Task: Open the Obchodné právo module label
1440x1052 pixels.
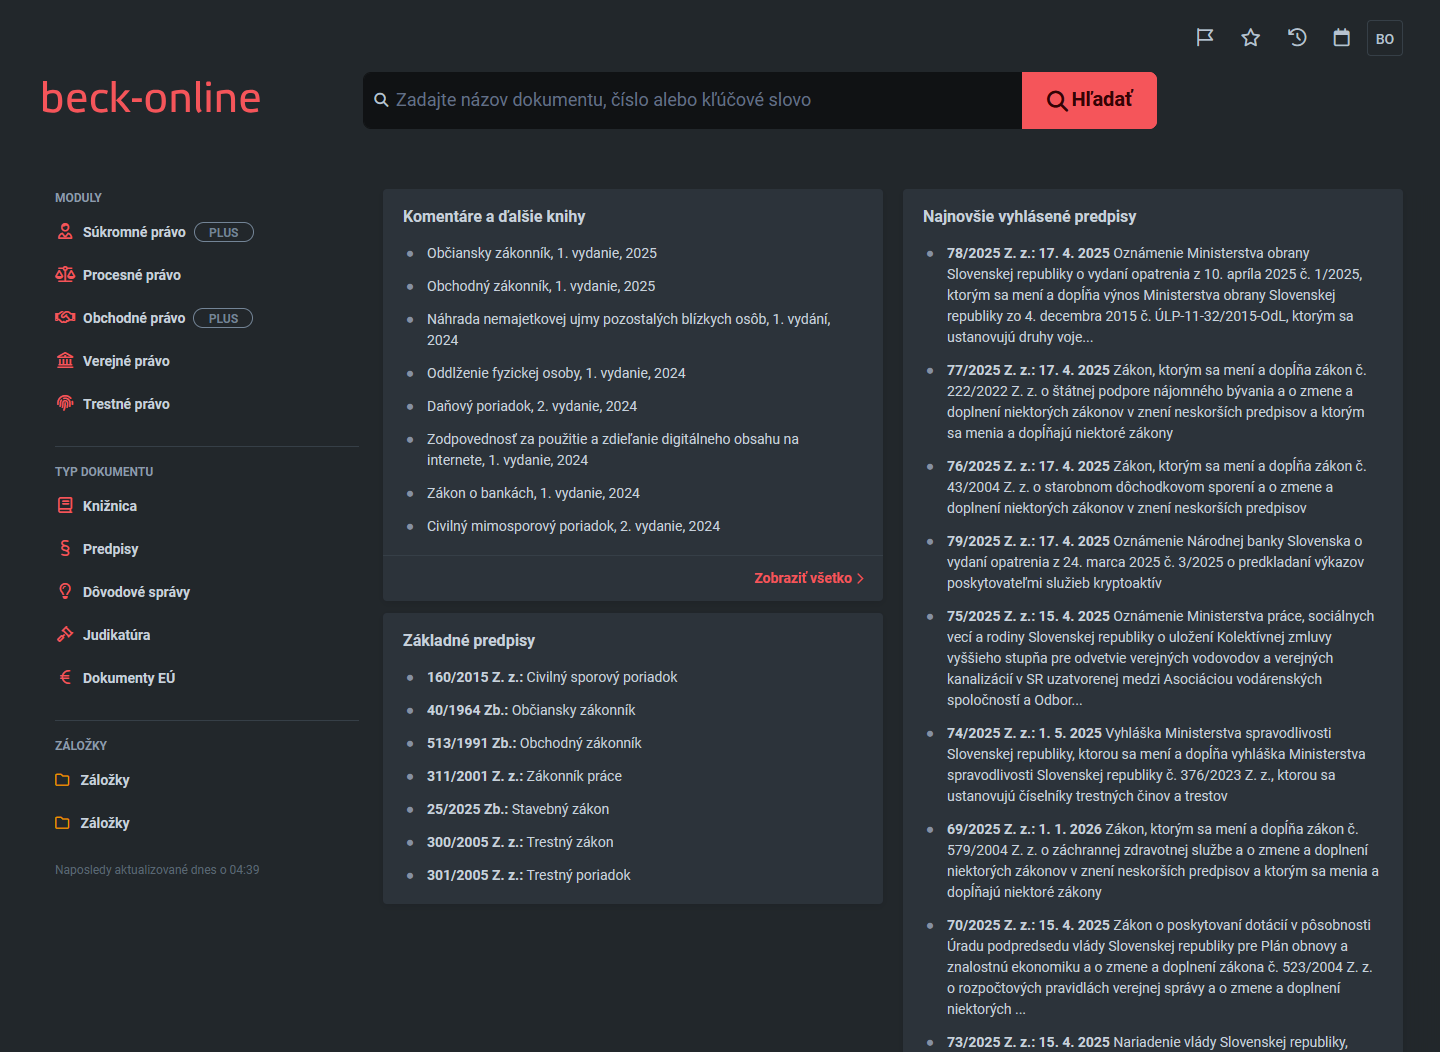Action: click(x=134, y=318)
